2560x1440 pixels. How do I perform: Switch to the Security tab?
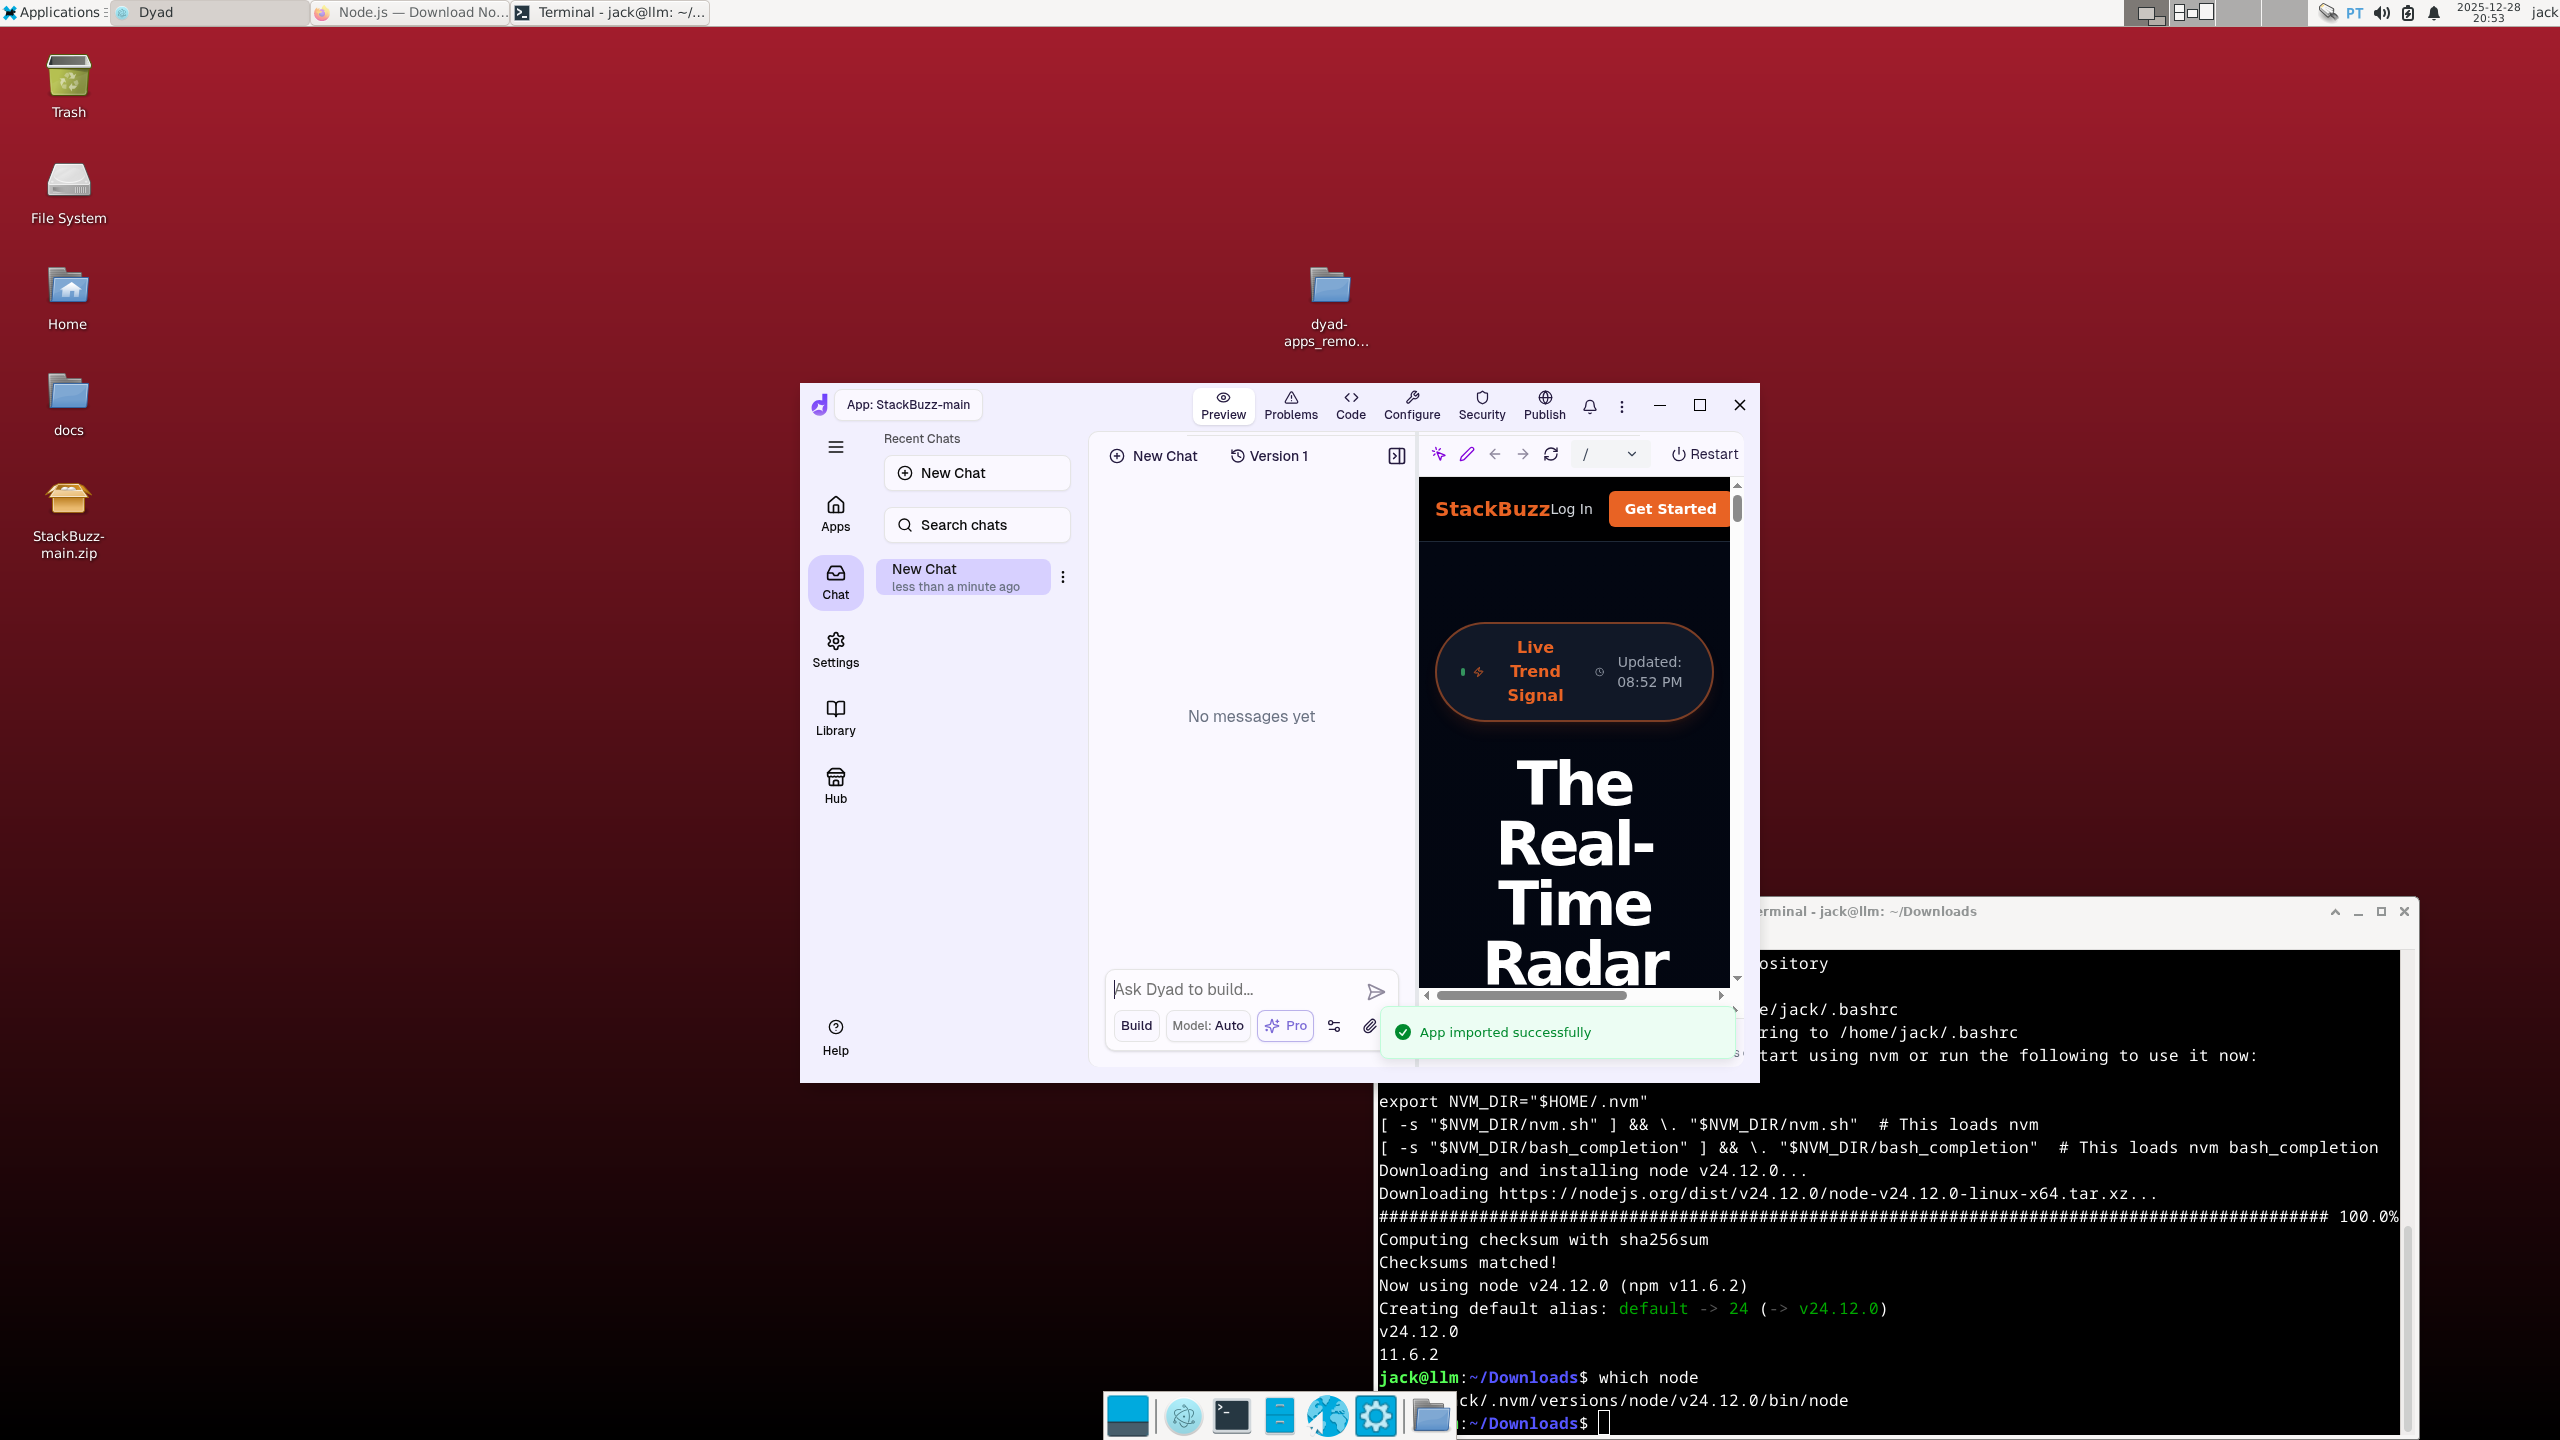(x=1481, y=406)
